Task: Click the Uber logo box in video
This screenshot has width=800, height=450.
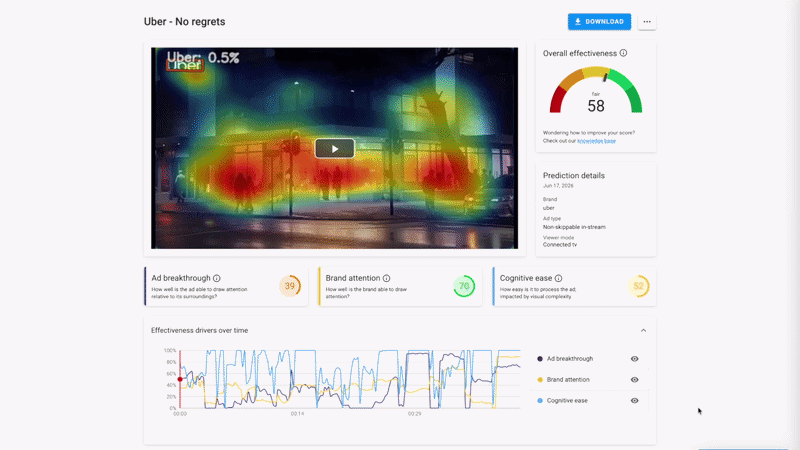Action: click(185, 65)
